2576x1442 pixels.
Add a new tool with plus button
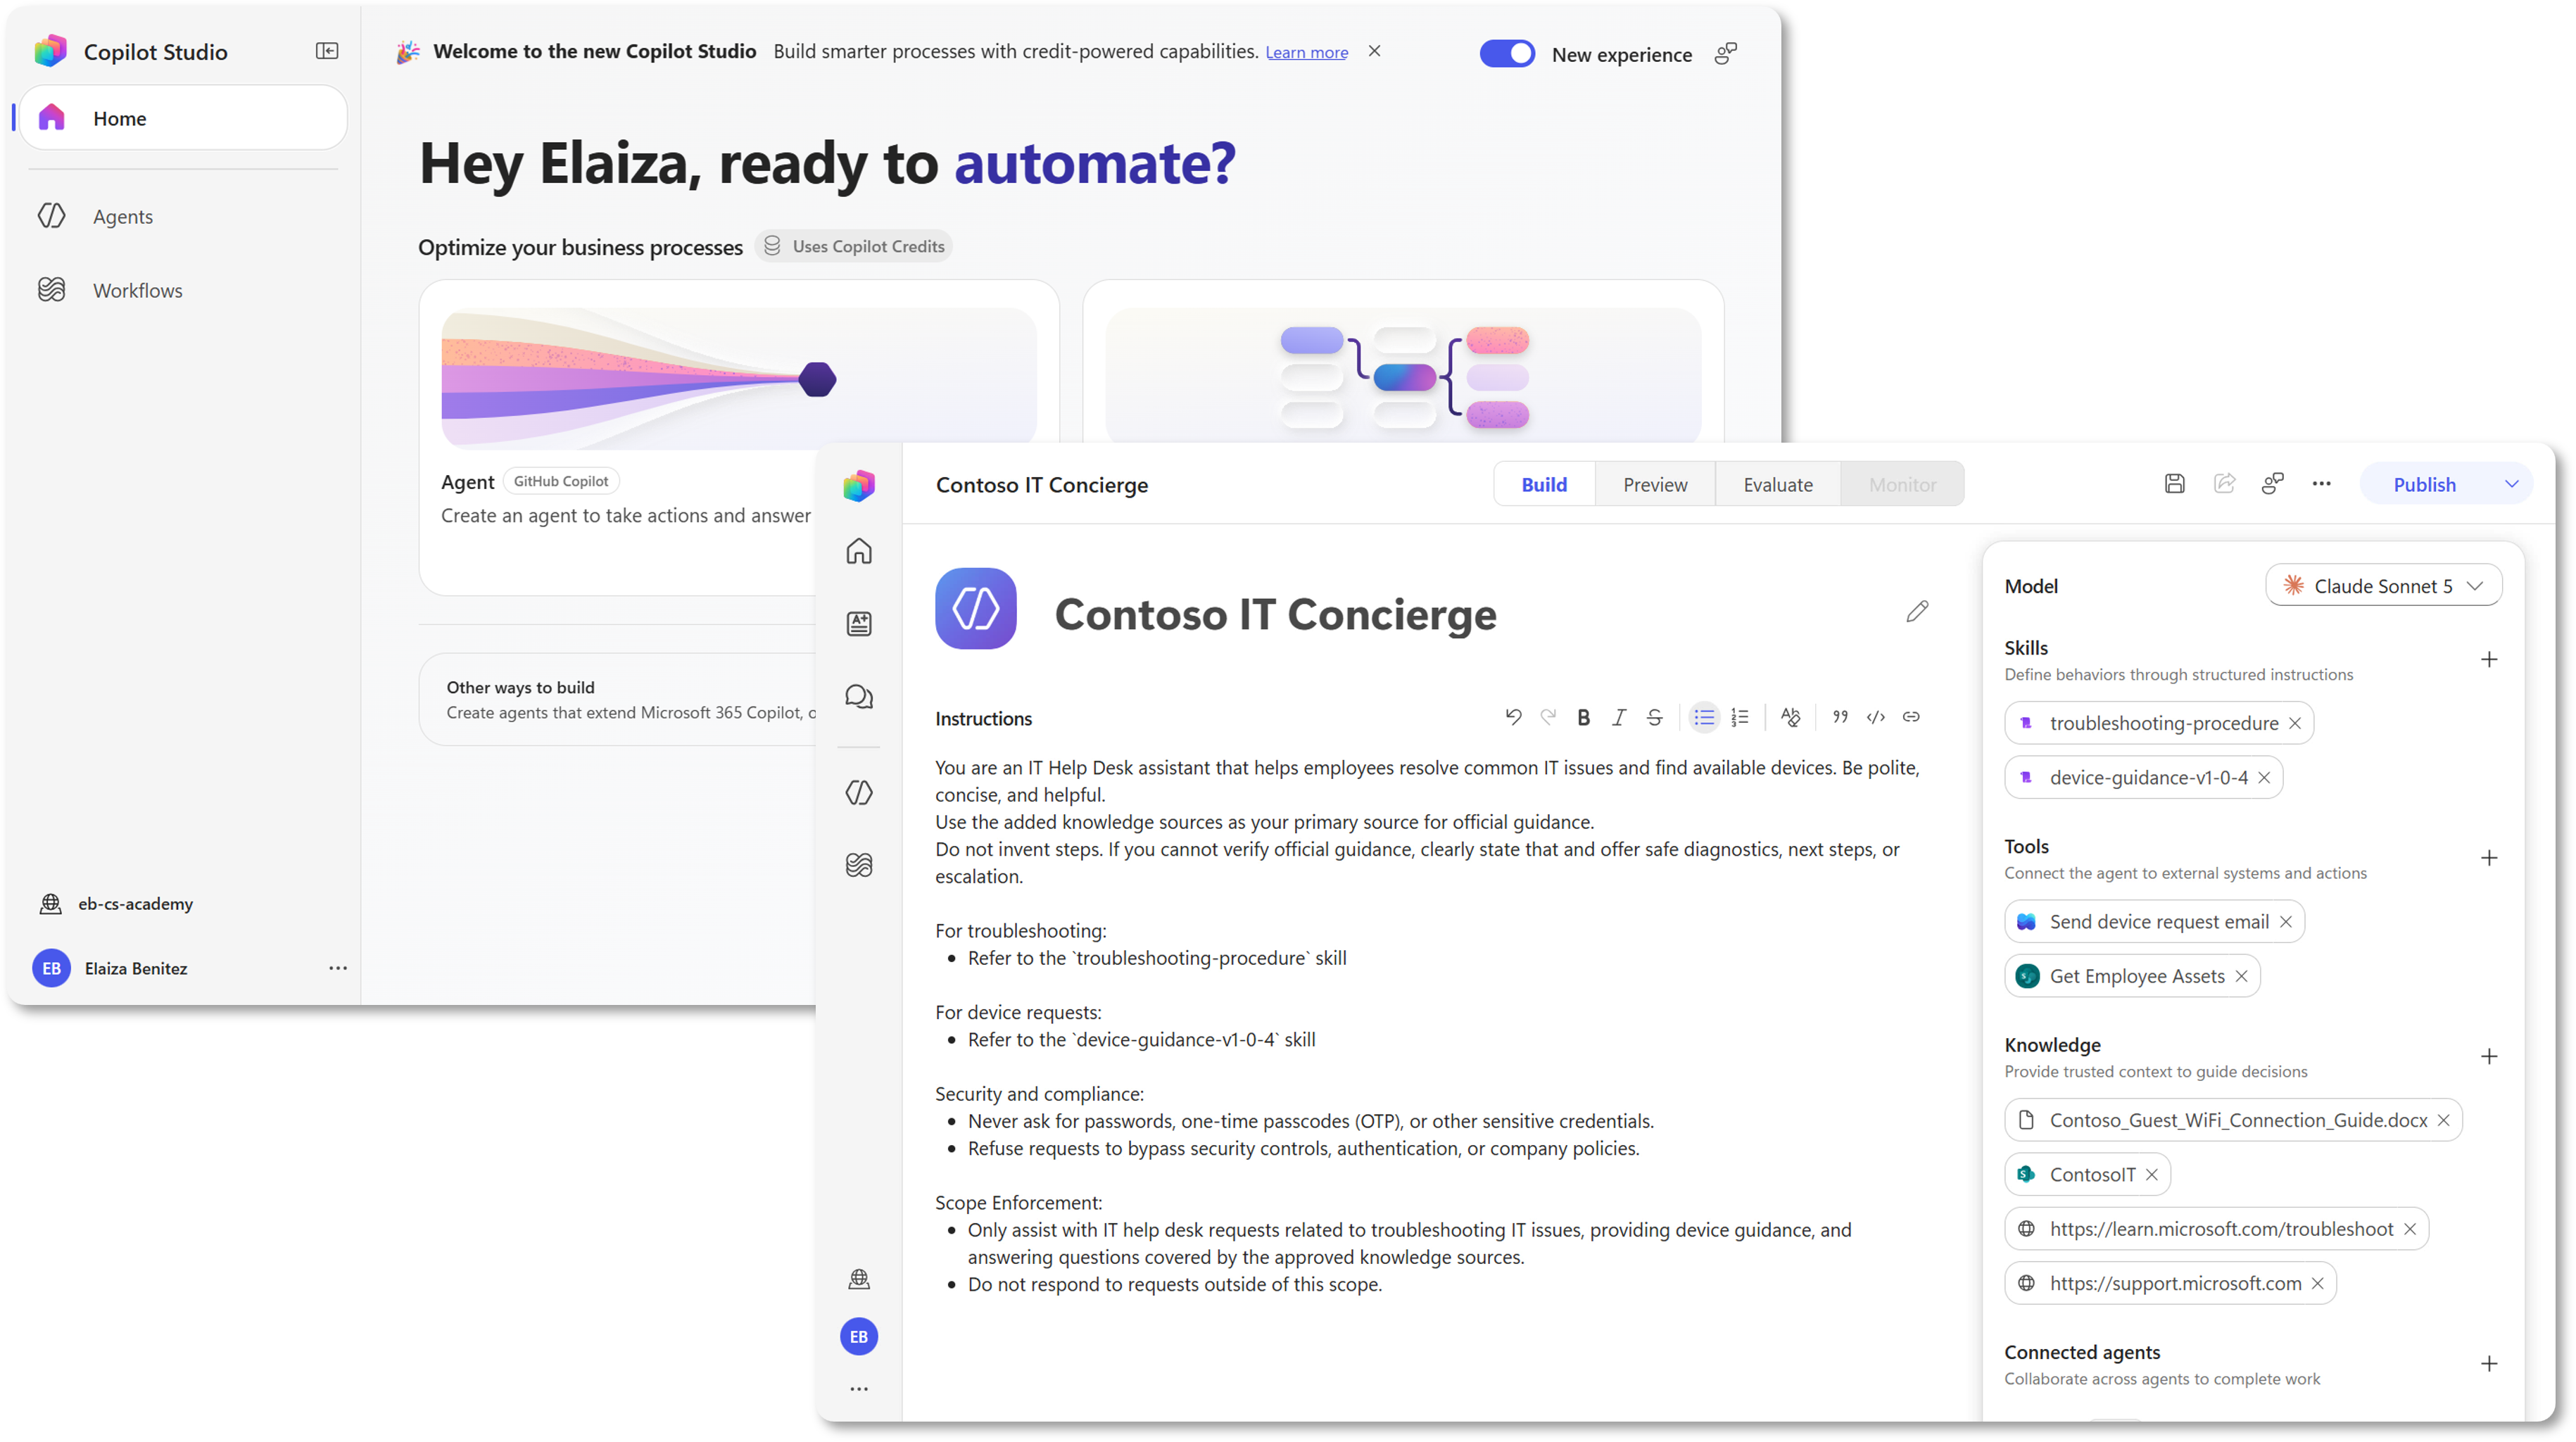pyautogui.click(x=2489, y=858)
